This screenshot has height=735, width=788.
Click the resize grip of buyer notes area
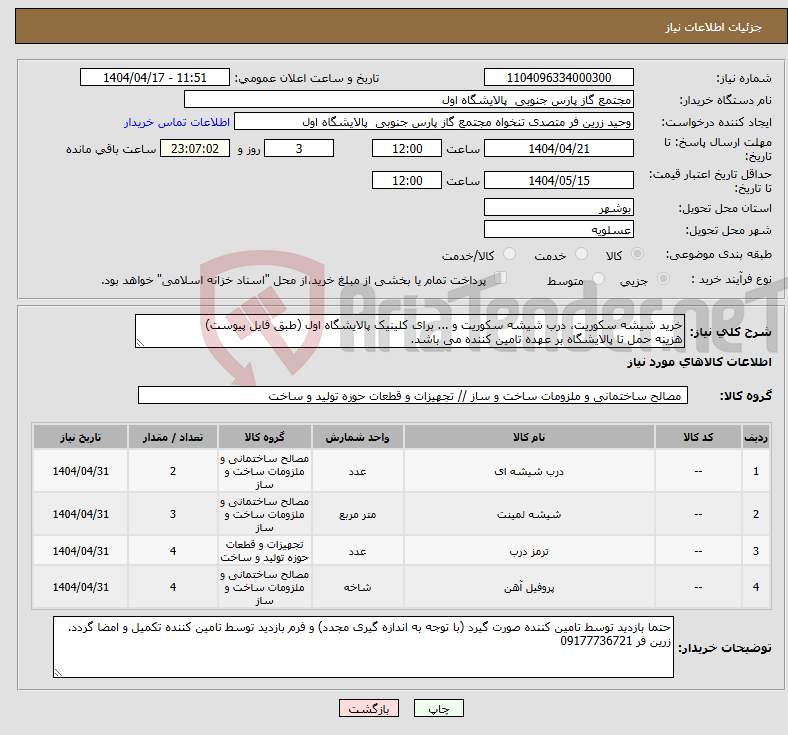(x=58, y=673)
